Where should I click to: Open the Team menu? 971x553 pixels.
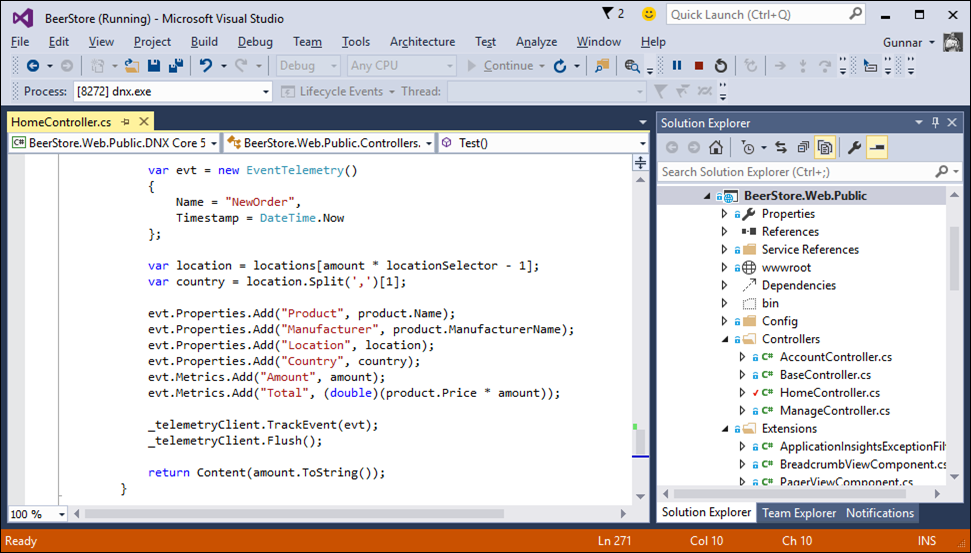point(307,41)
